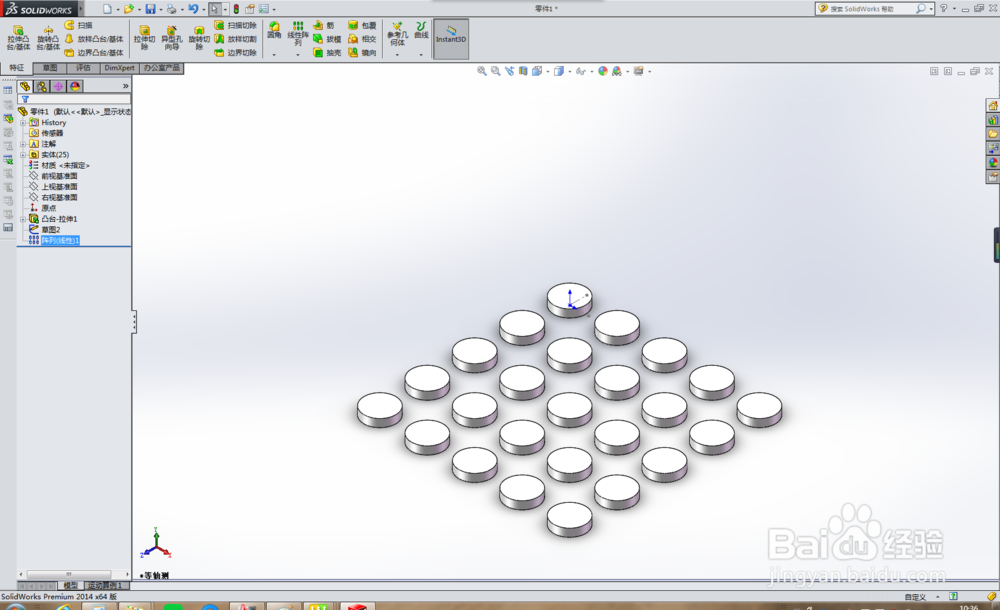1000x610 pixels.
Task: Select 上视基准面 top plane in tree
Action: coord(59,187)
